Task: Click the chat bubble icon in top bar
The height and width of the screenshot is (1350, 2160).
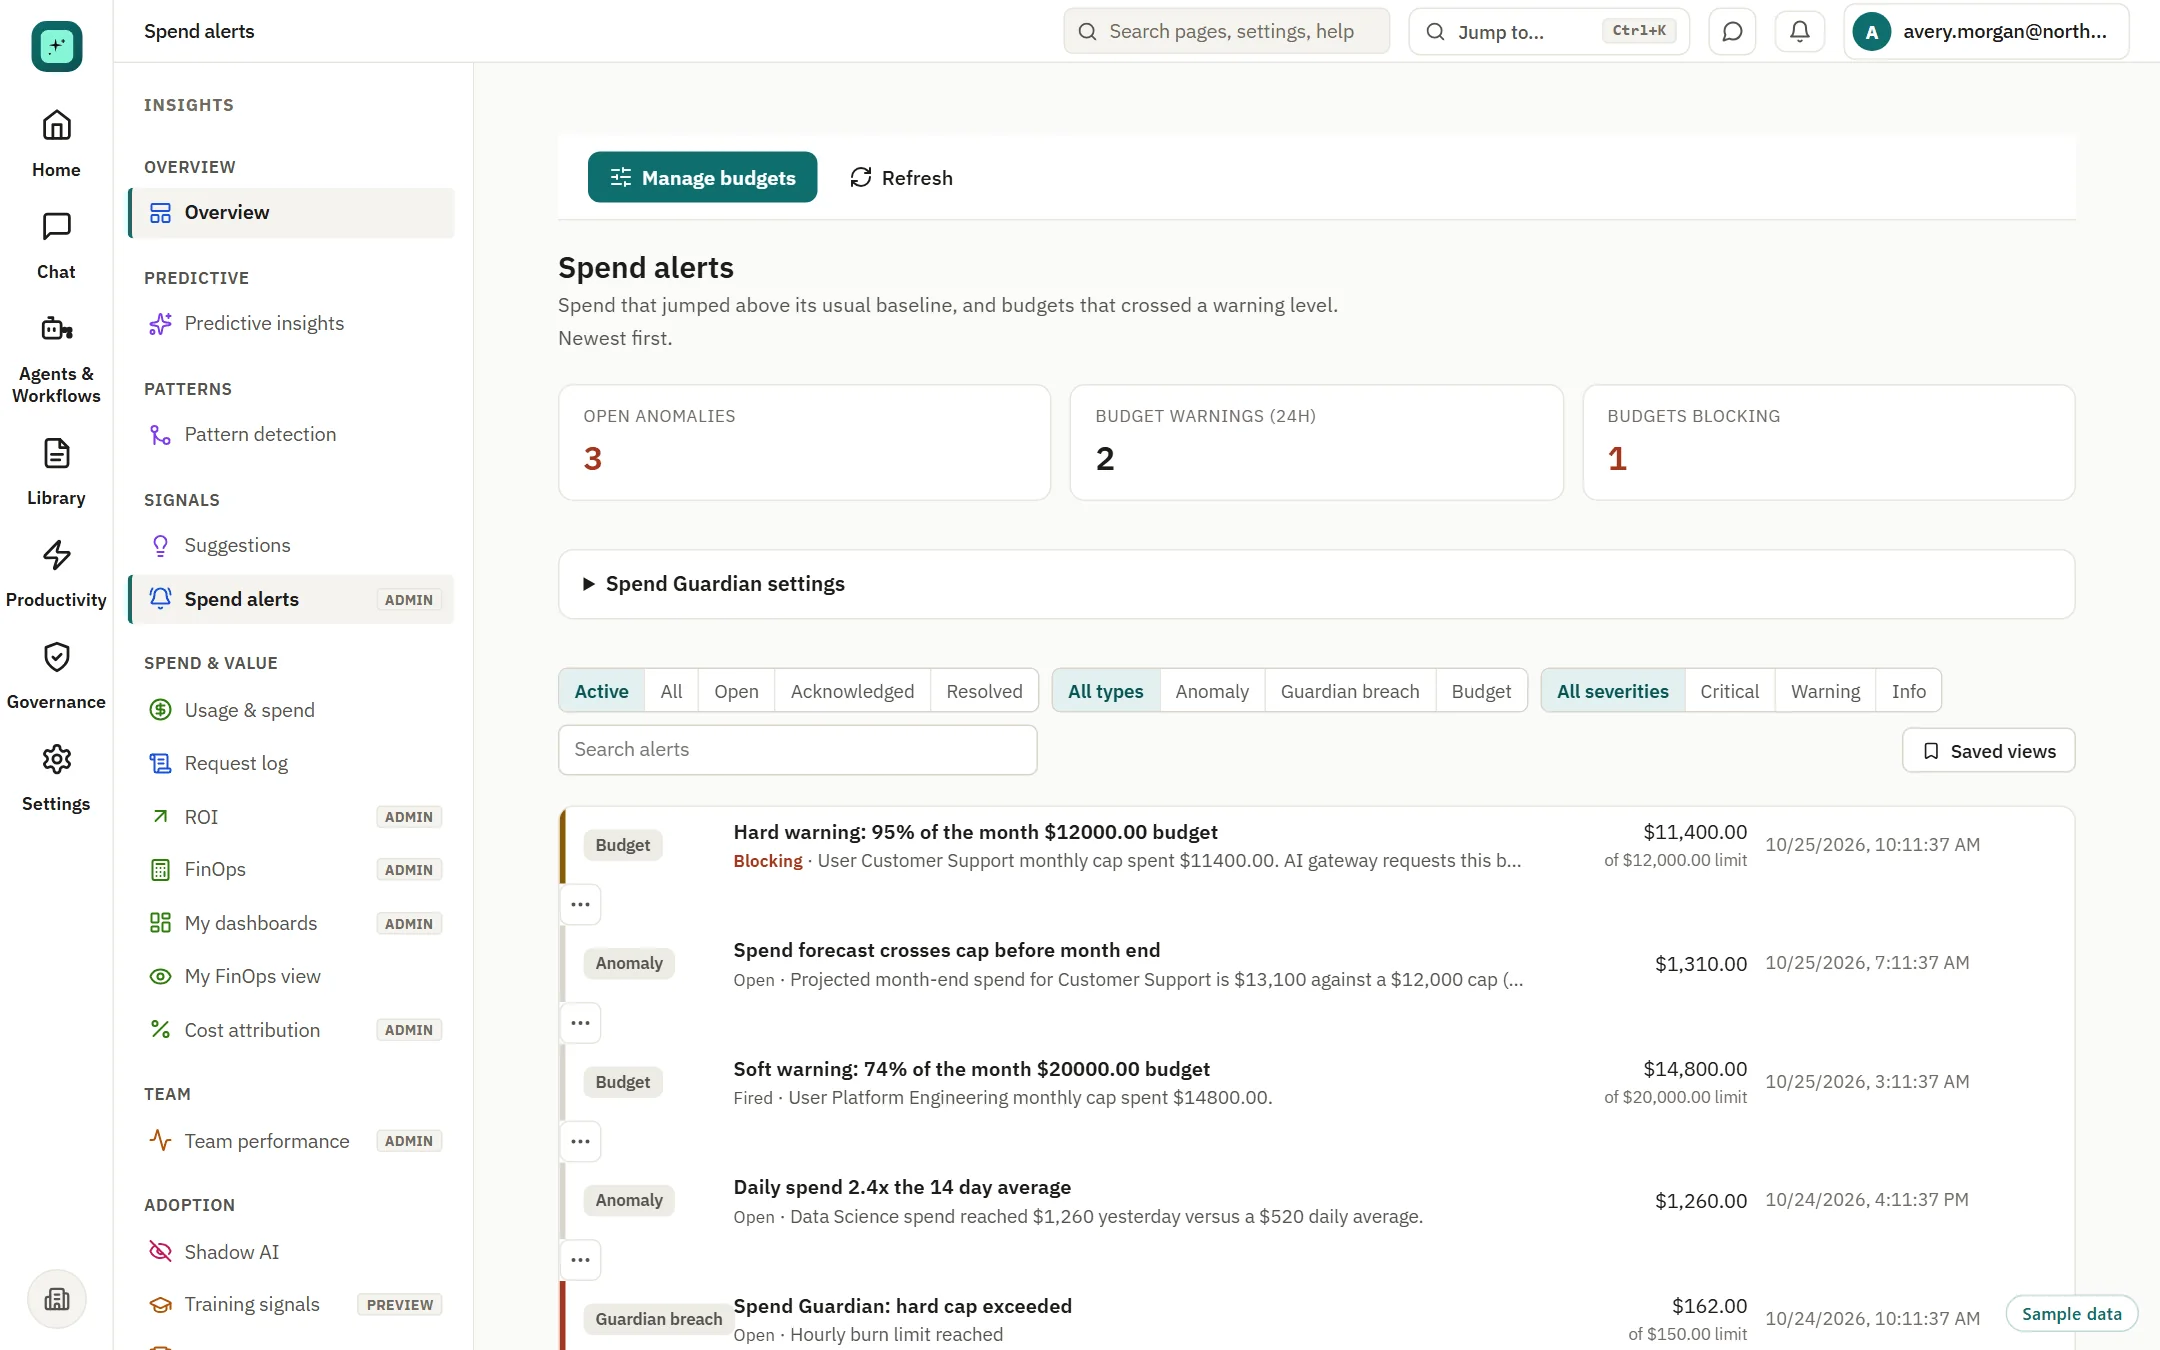Action: (x=1732, y=31)
